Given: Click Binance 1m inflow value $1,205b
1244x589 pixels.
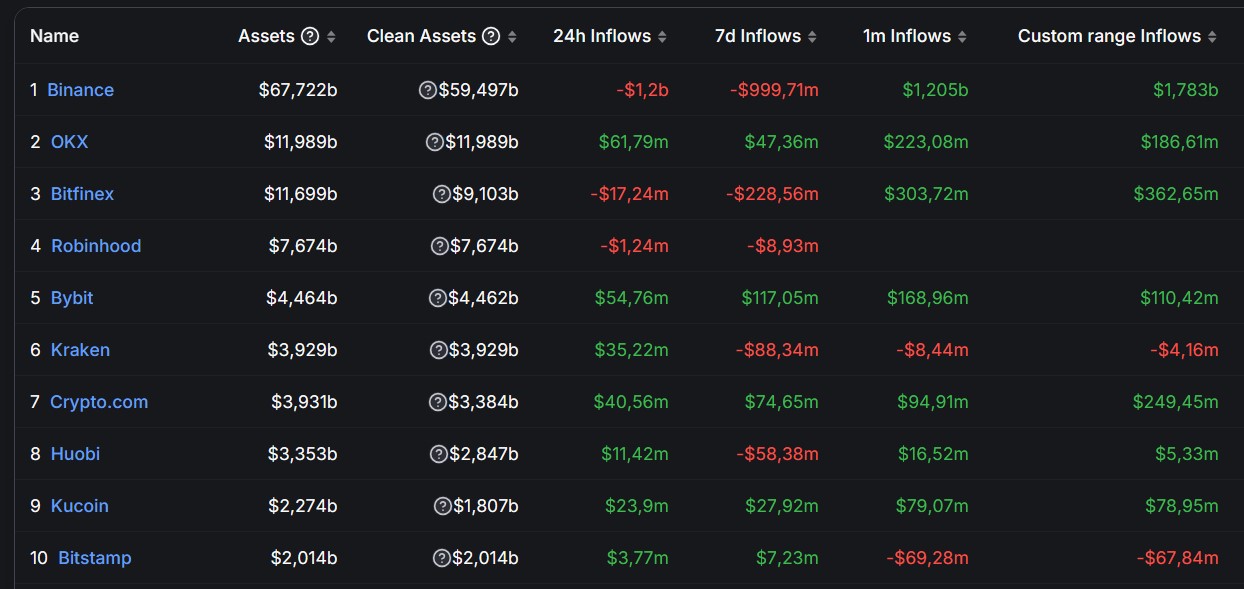Looking at the screenshot, I should [936, 90].
